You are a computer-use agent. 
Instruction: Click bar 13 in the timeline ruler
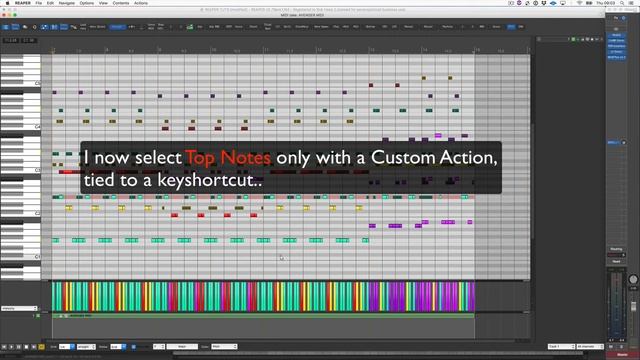pos(371,50)
